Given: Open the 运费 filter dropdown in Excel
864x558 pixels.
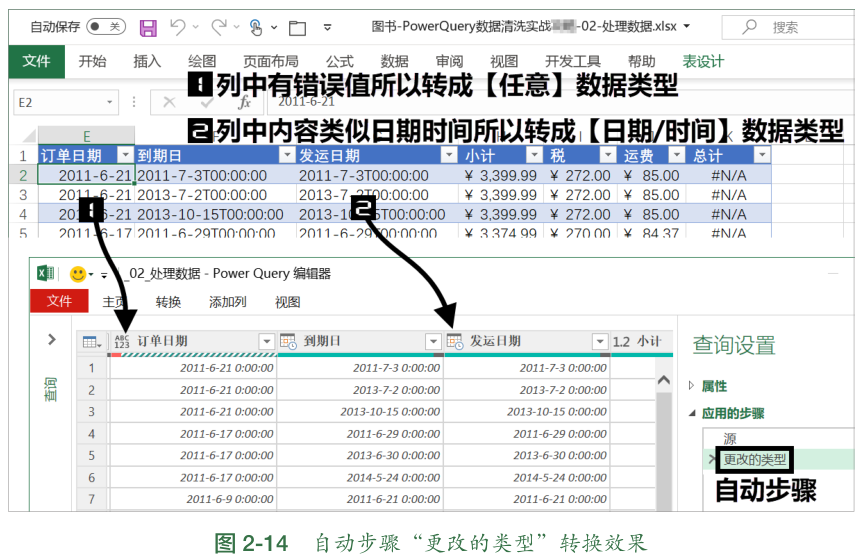Looking at the screenshot, I should (x=677, y=155).
